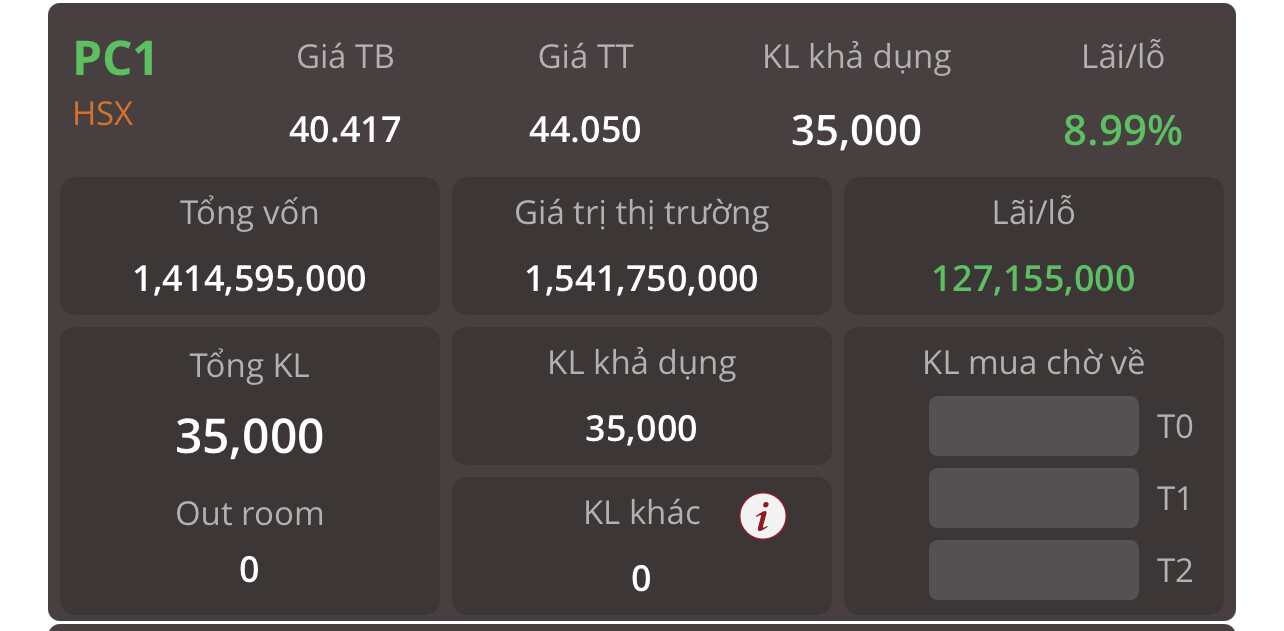
Task: Open the Tổng vốn card
Action: [x=250, y=246]
